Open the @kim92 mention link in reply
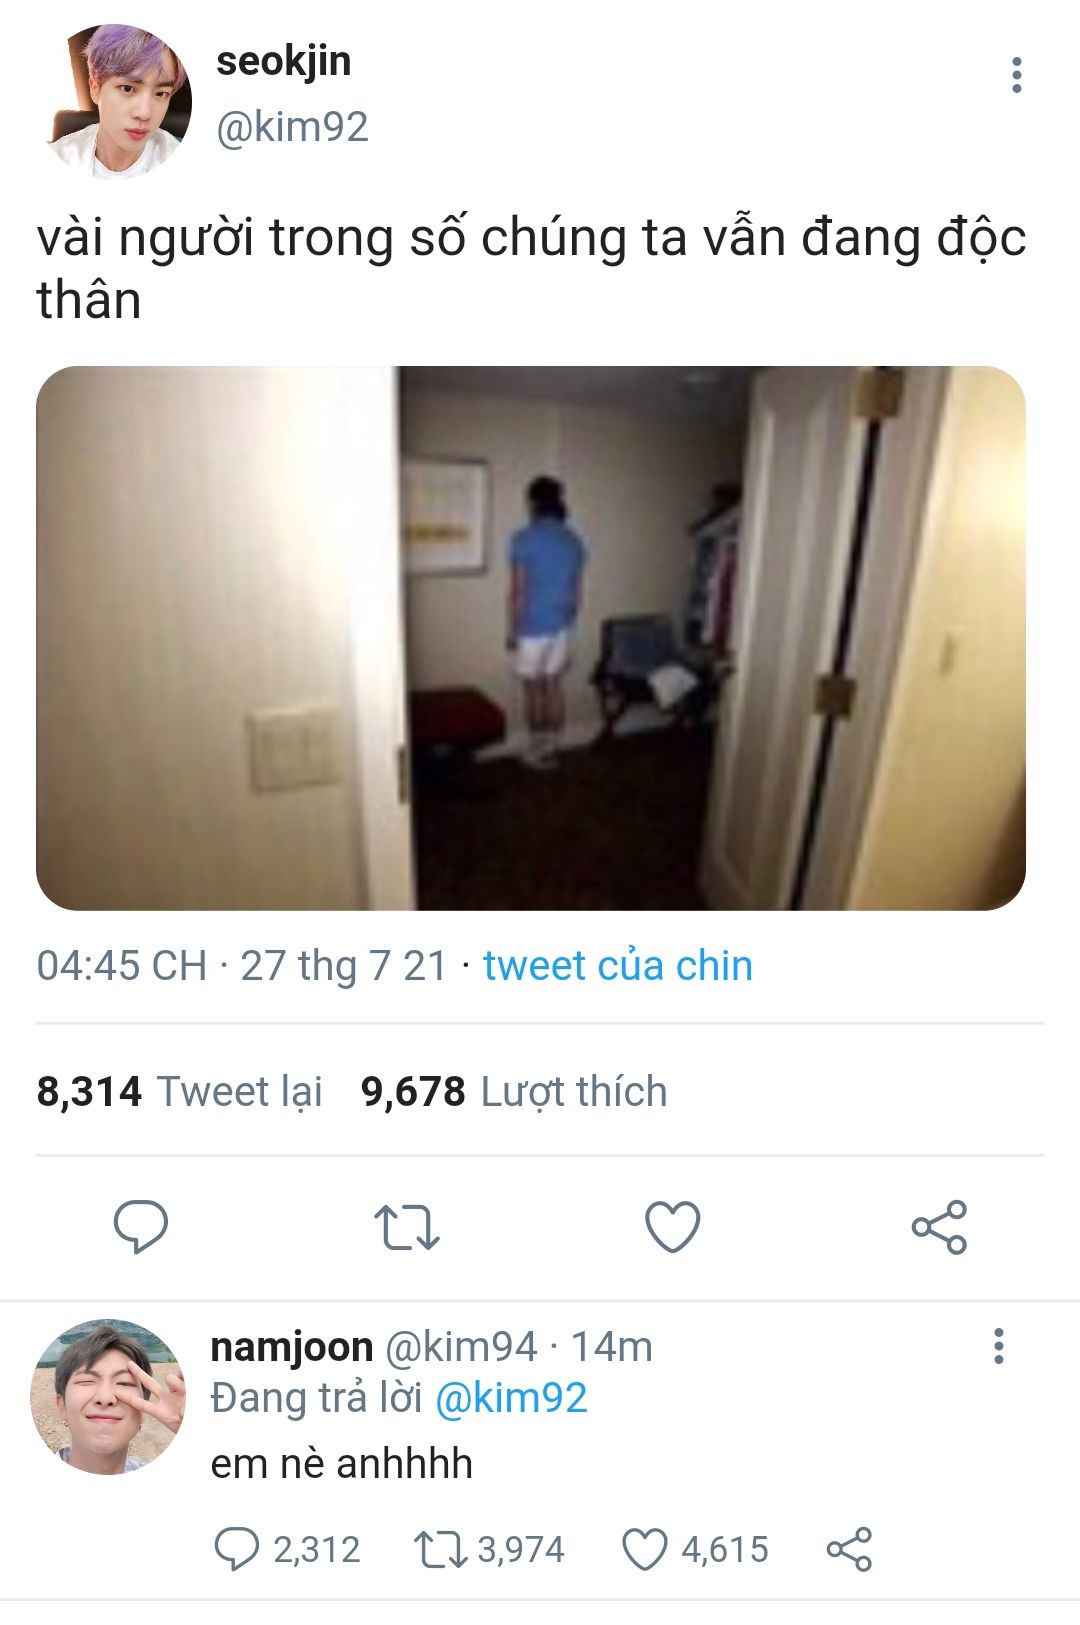The image size is (1080, 1625). [511, 1398]
